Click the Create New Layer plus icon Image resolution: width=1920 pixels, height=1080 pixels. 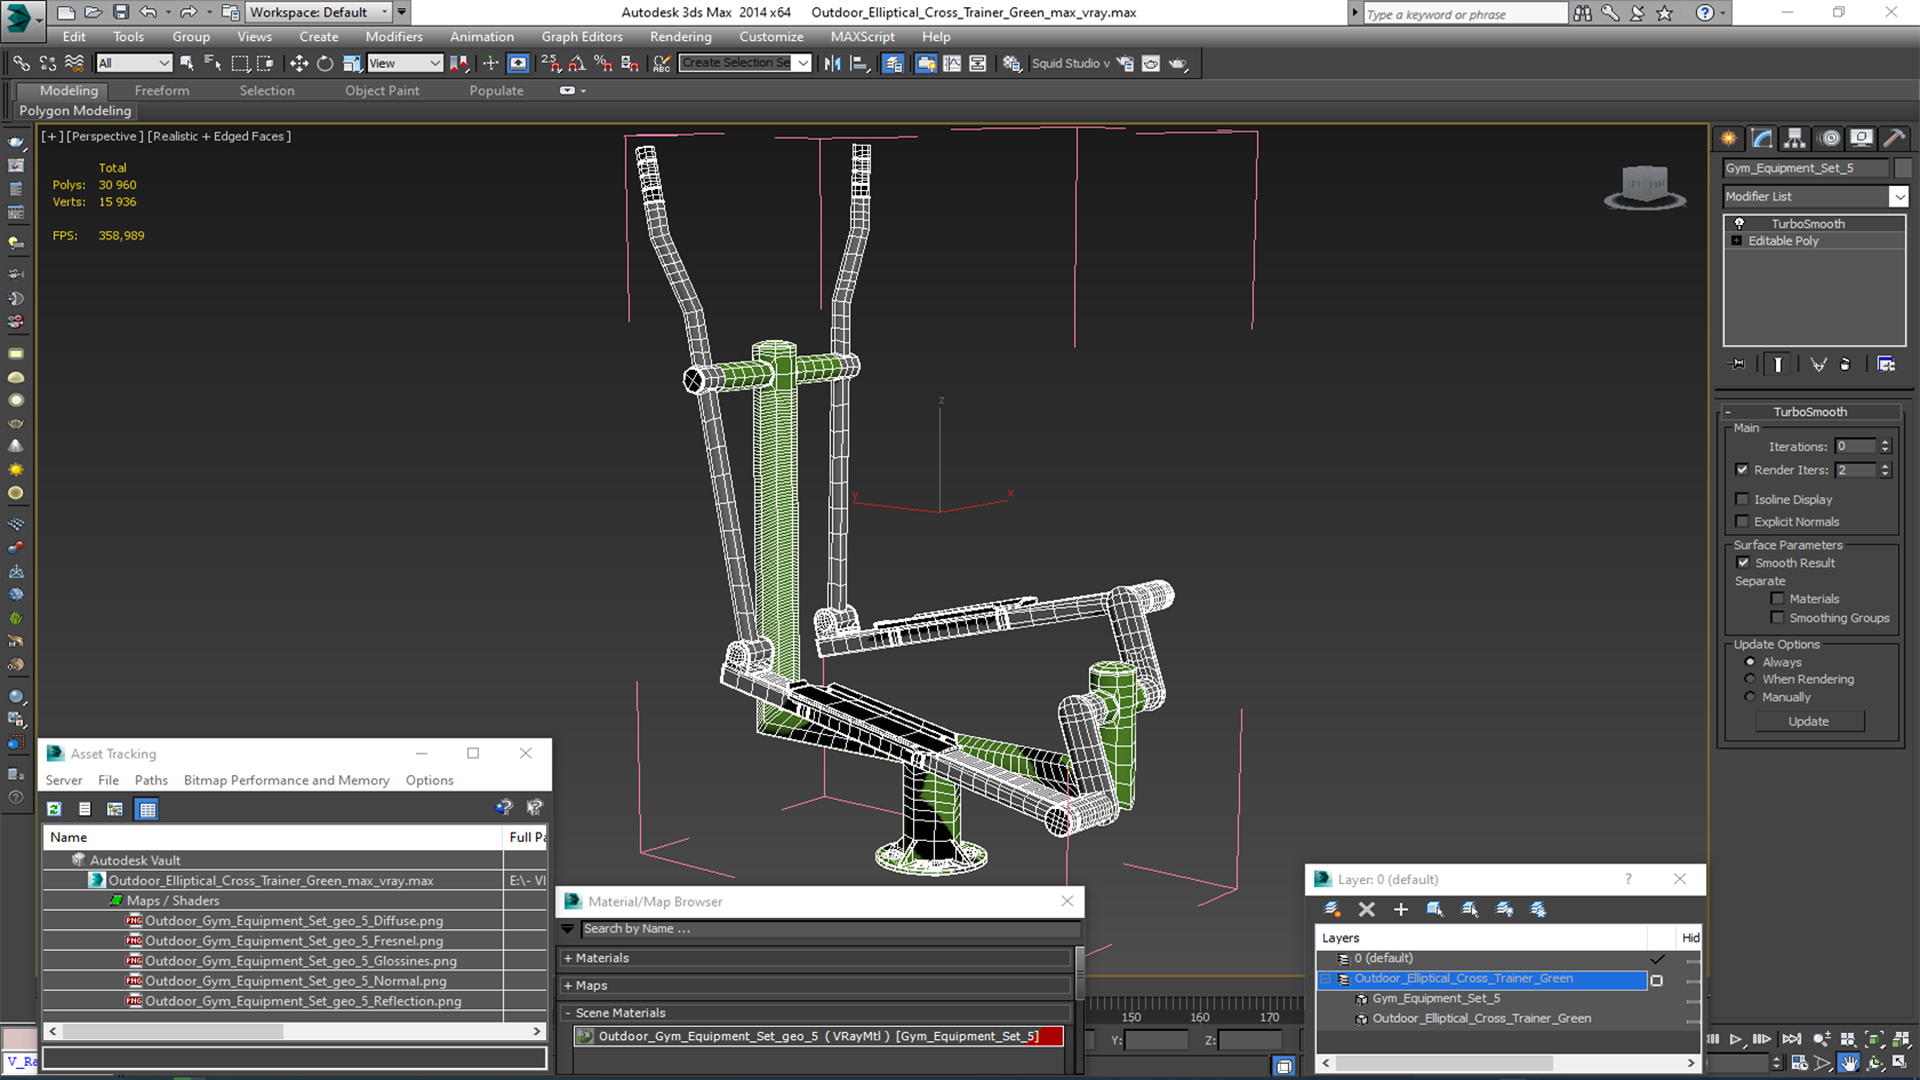(x=1401, y=909)
